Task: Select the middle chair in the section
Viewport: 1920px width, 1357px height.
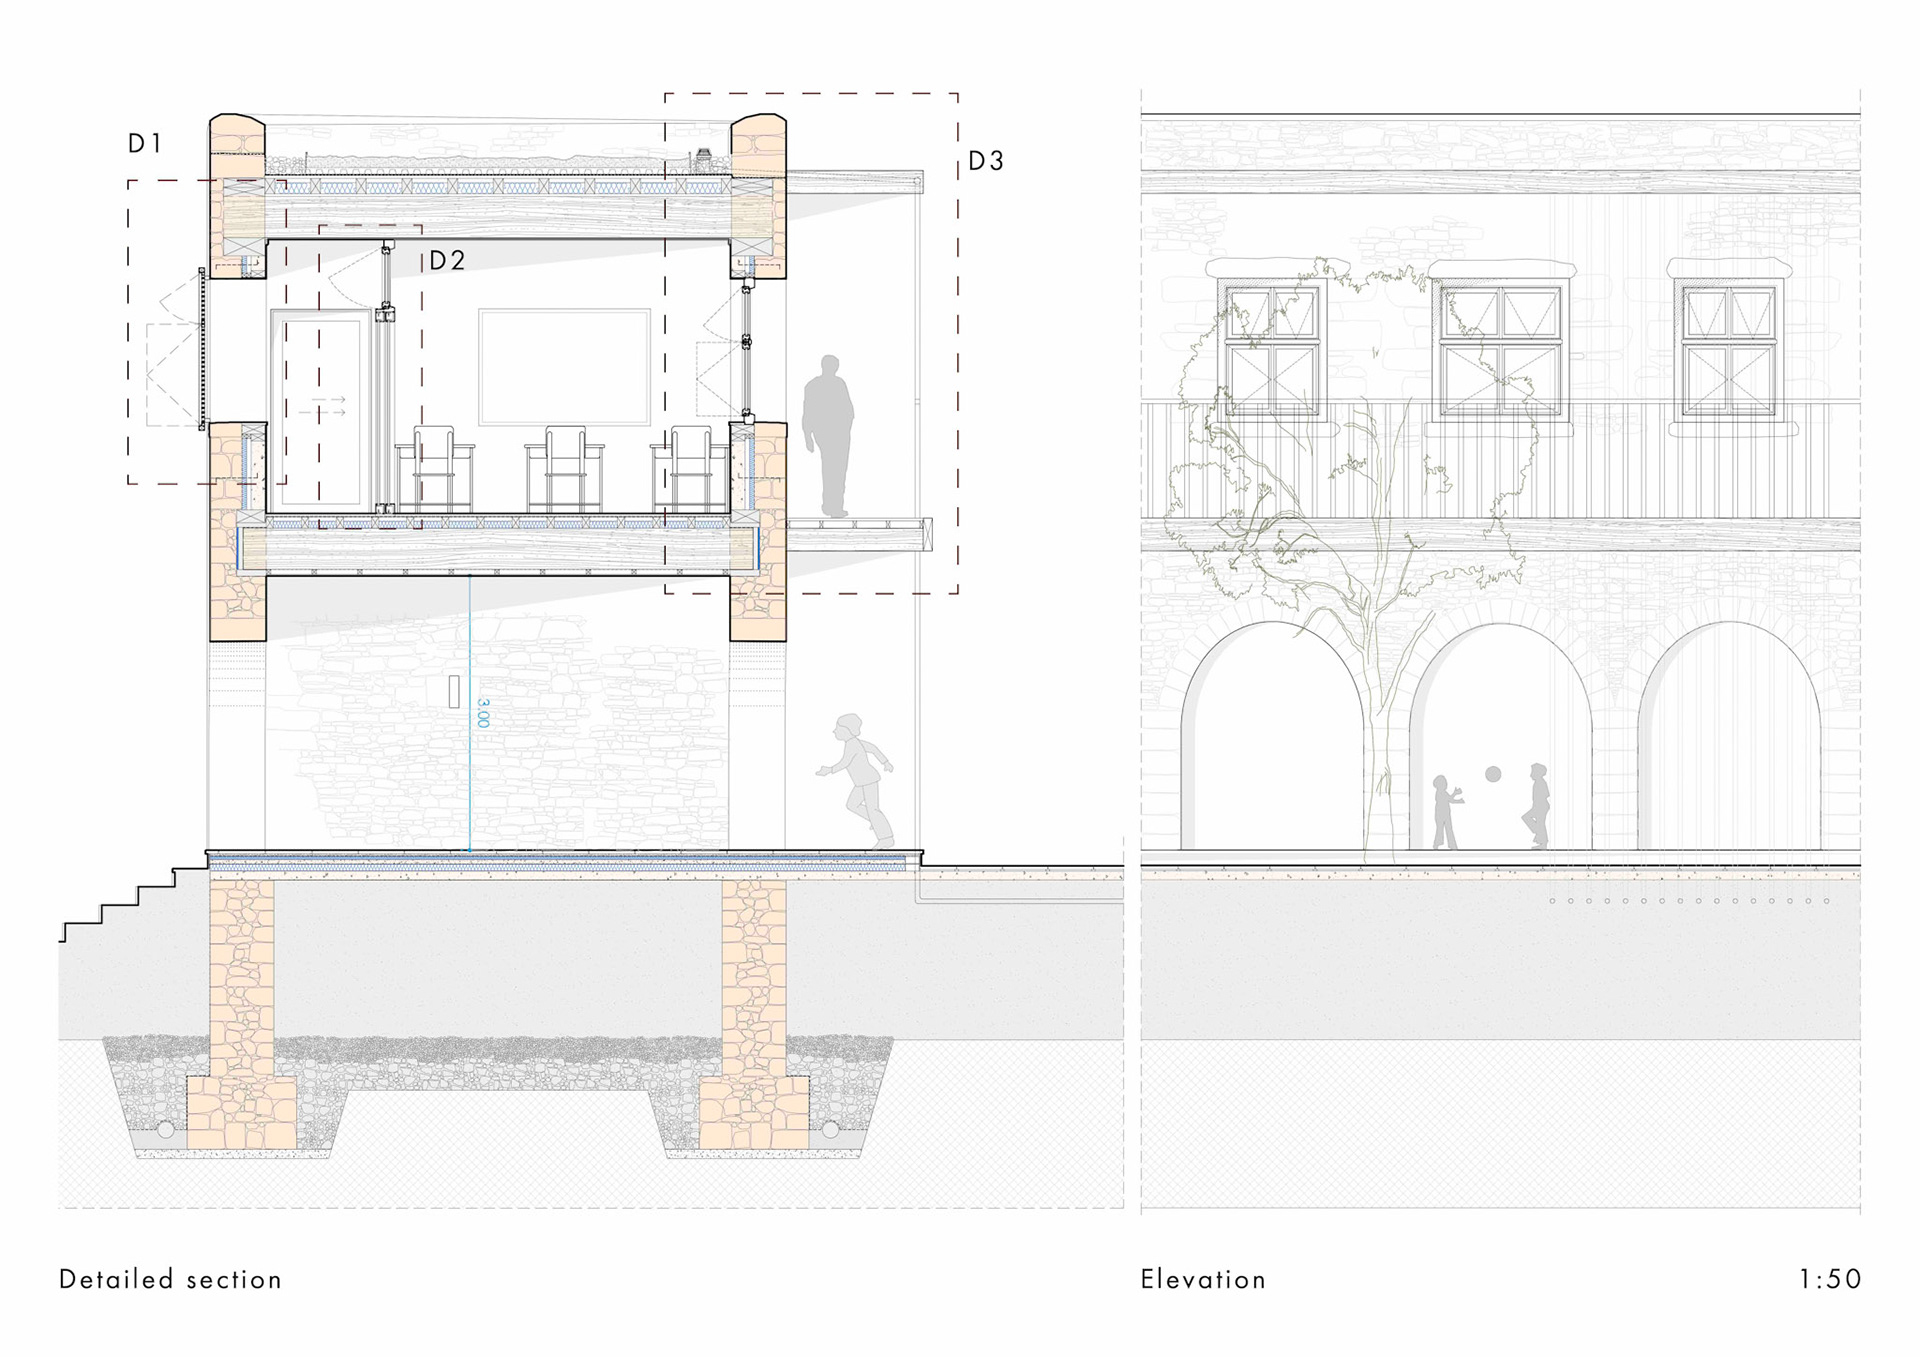Action: tap(565, 468)
